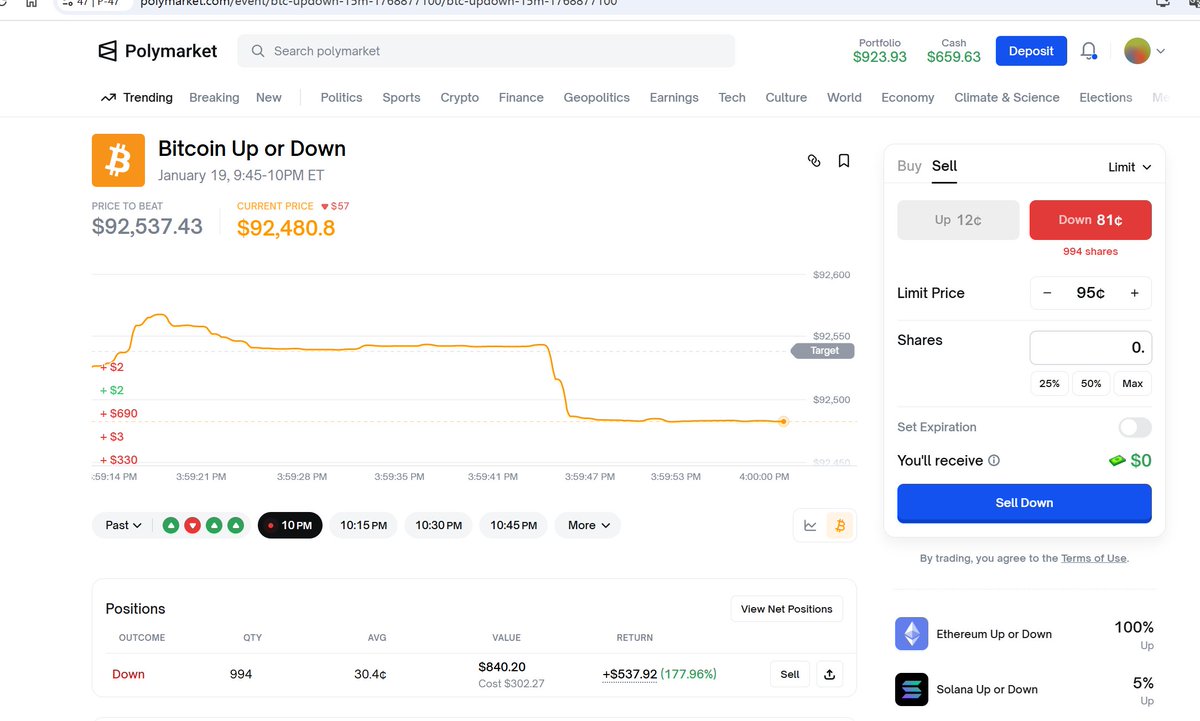Set shares to 25%
The image size is (1200, 721).
point(1049,384)
